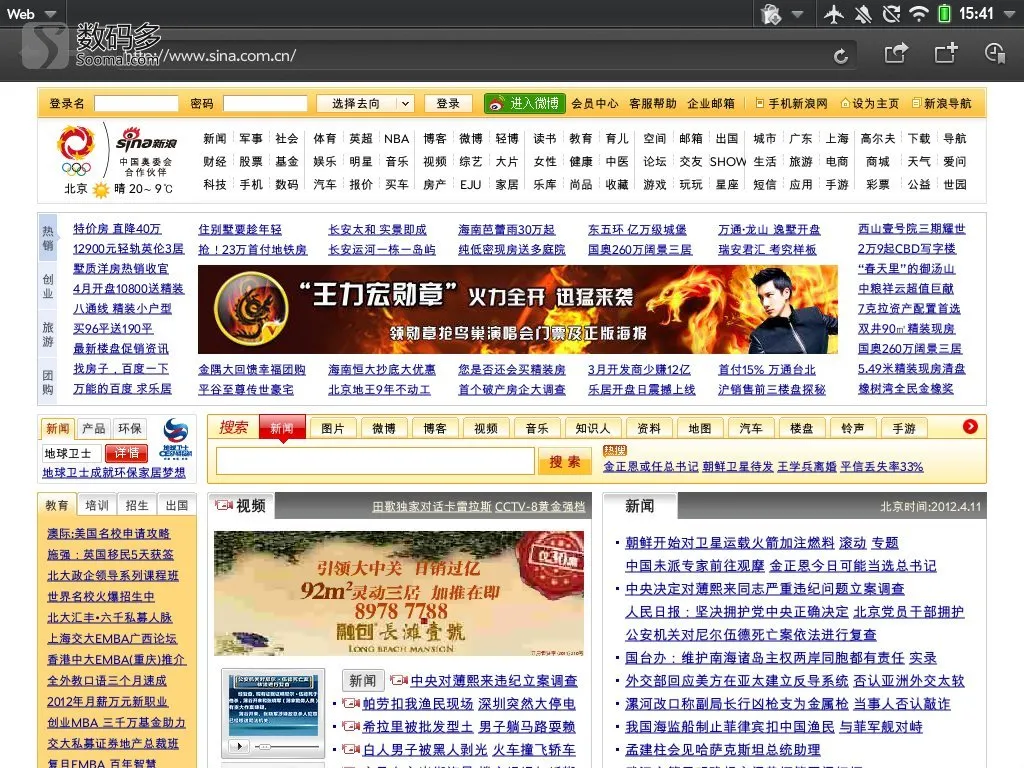Tap the airplane mode icon in status bar

coord(833,14)
